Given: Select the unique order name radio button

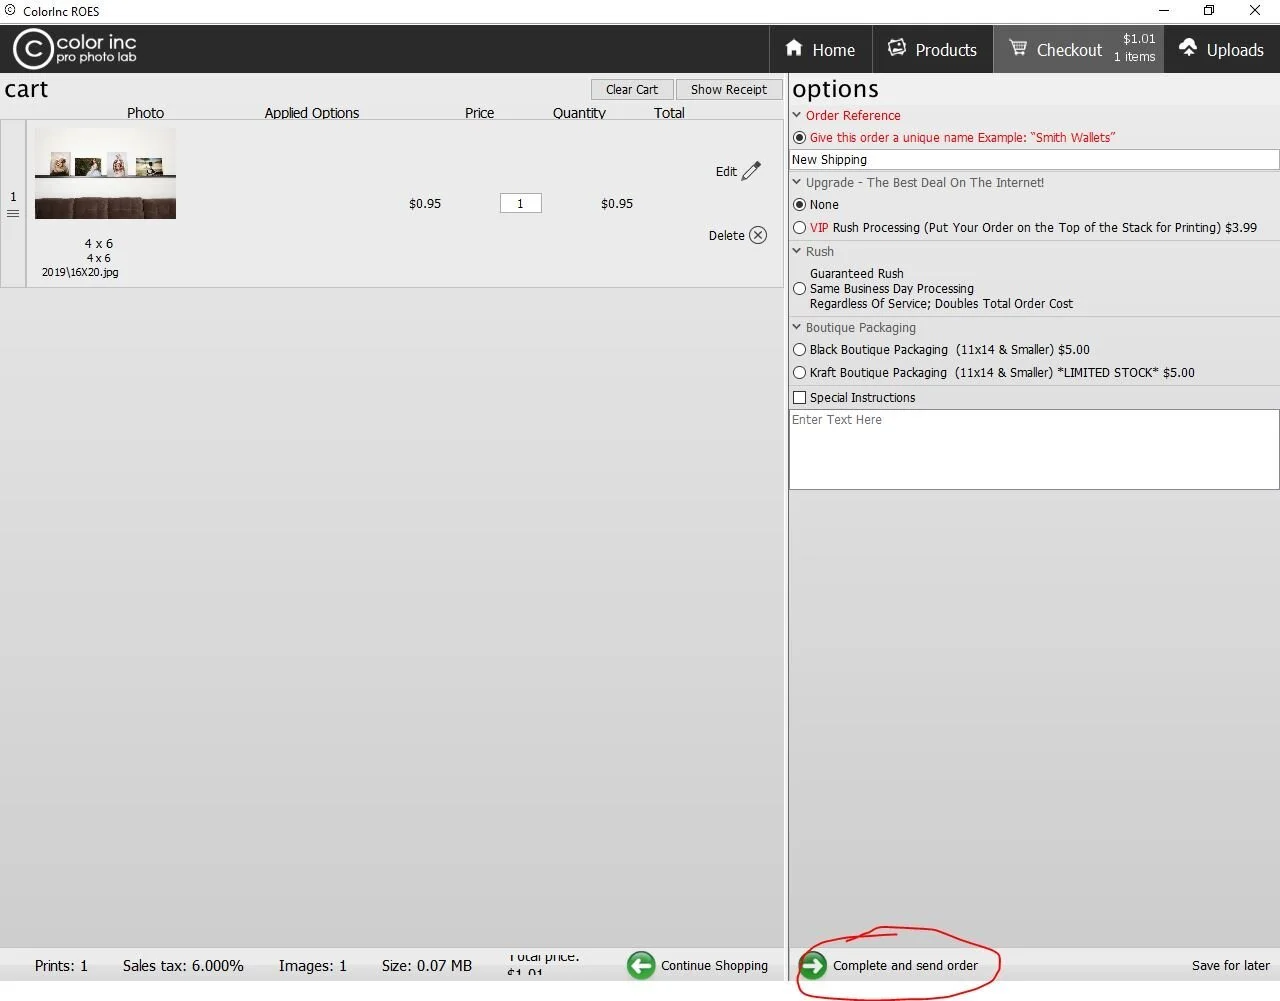Looking at the screenshot, I should pos(799,138).
